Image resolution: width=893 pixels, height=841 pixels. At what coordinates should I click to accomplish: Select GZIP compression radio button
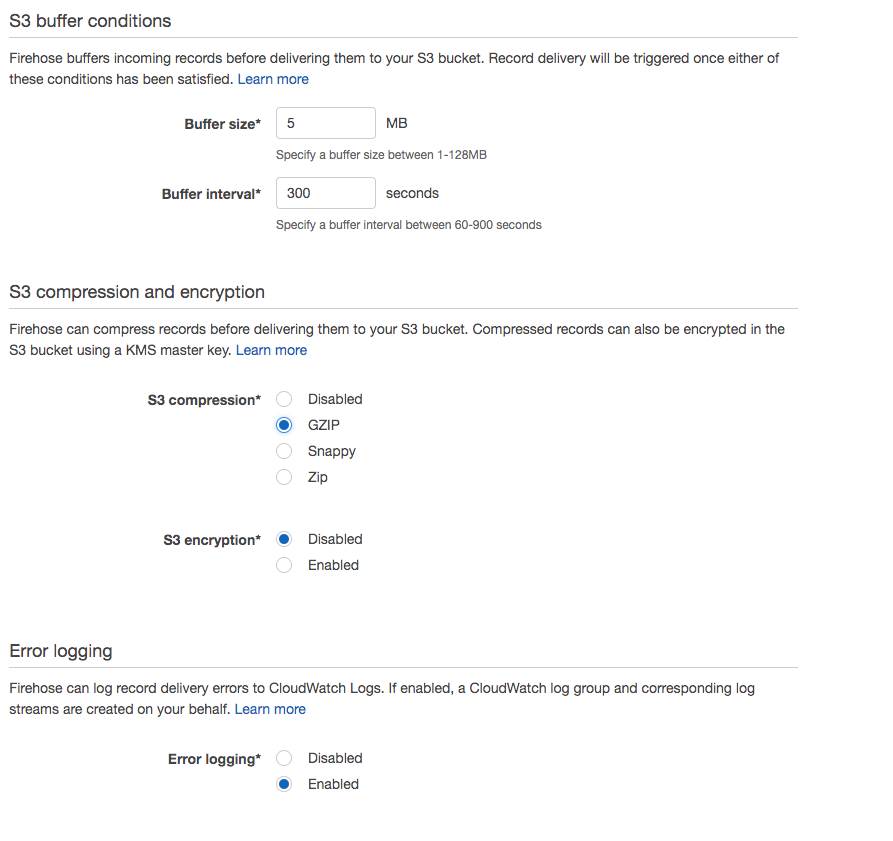[x=283, y=424]
